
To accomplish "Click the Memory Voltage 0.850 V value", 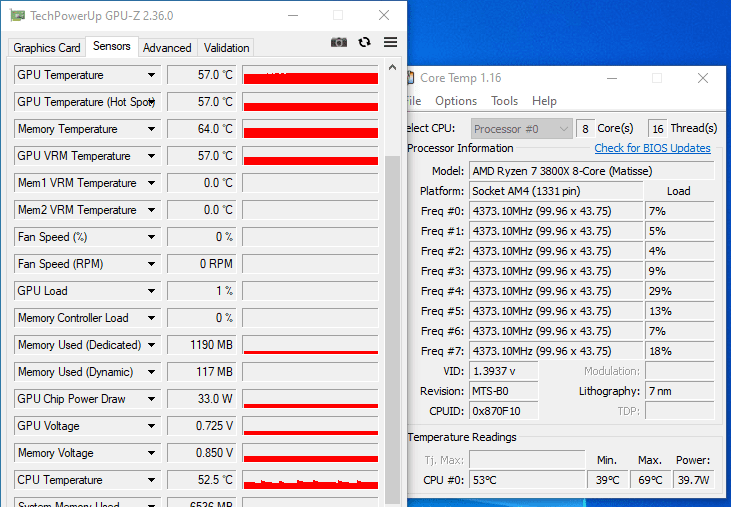I will pos(202,453).
